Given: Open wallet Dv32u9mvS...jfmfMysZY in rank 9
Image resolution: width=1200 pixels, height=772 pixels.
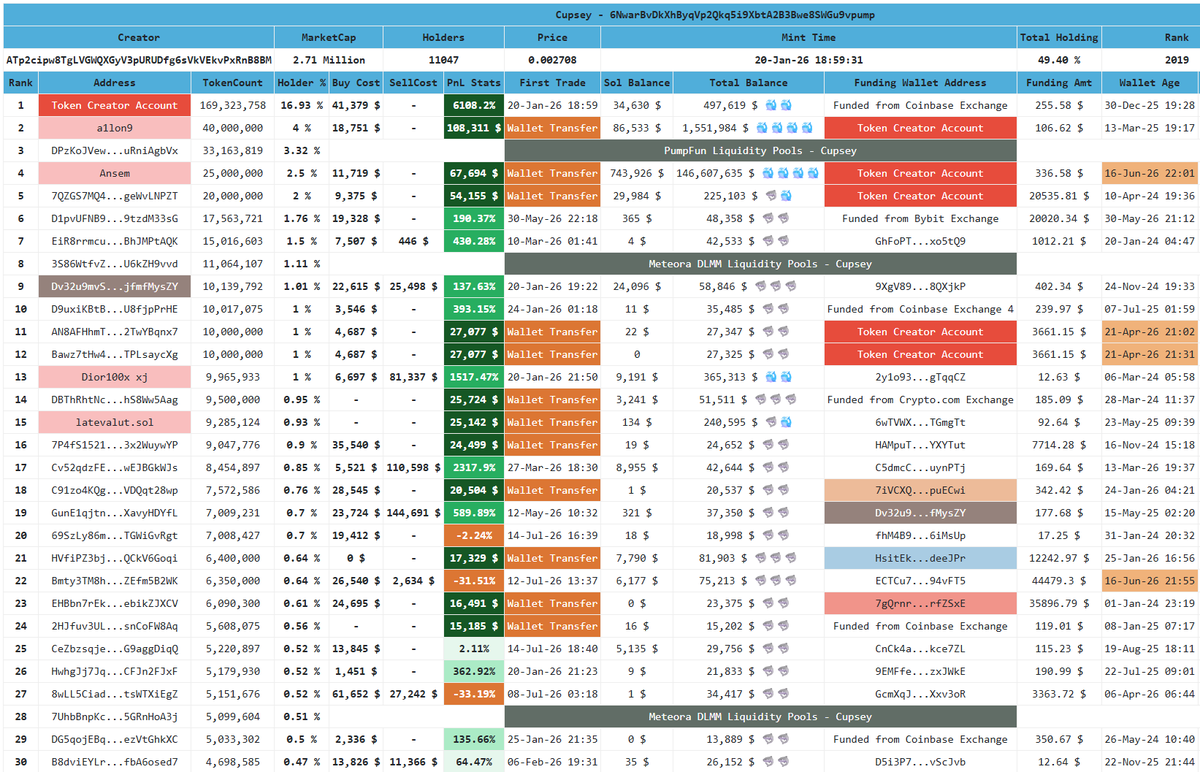Looking at the screenshot, I should click(x=115, y=286).
